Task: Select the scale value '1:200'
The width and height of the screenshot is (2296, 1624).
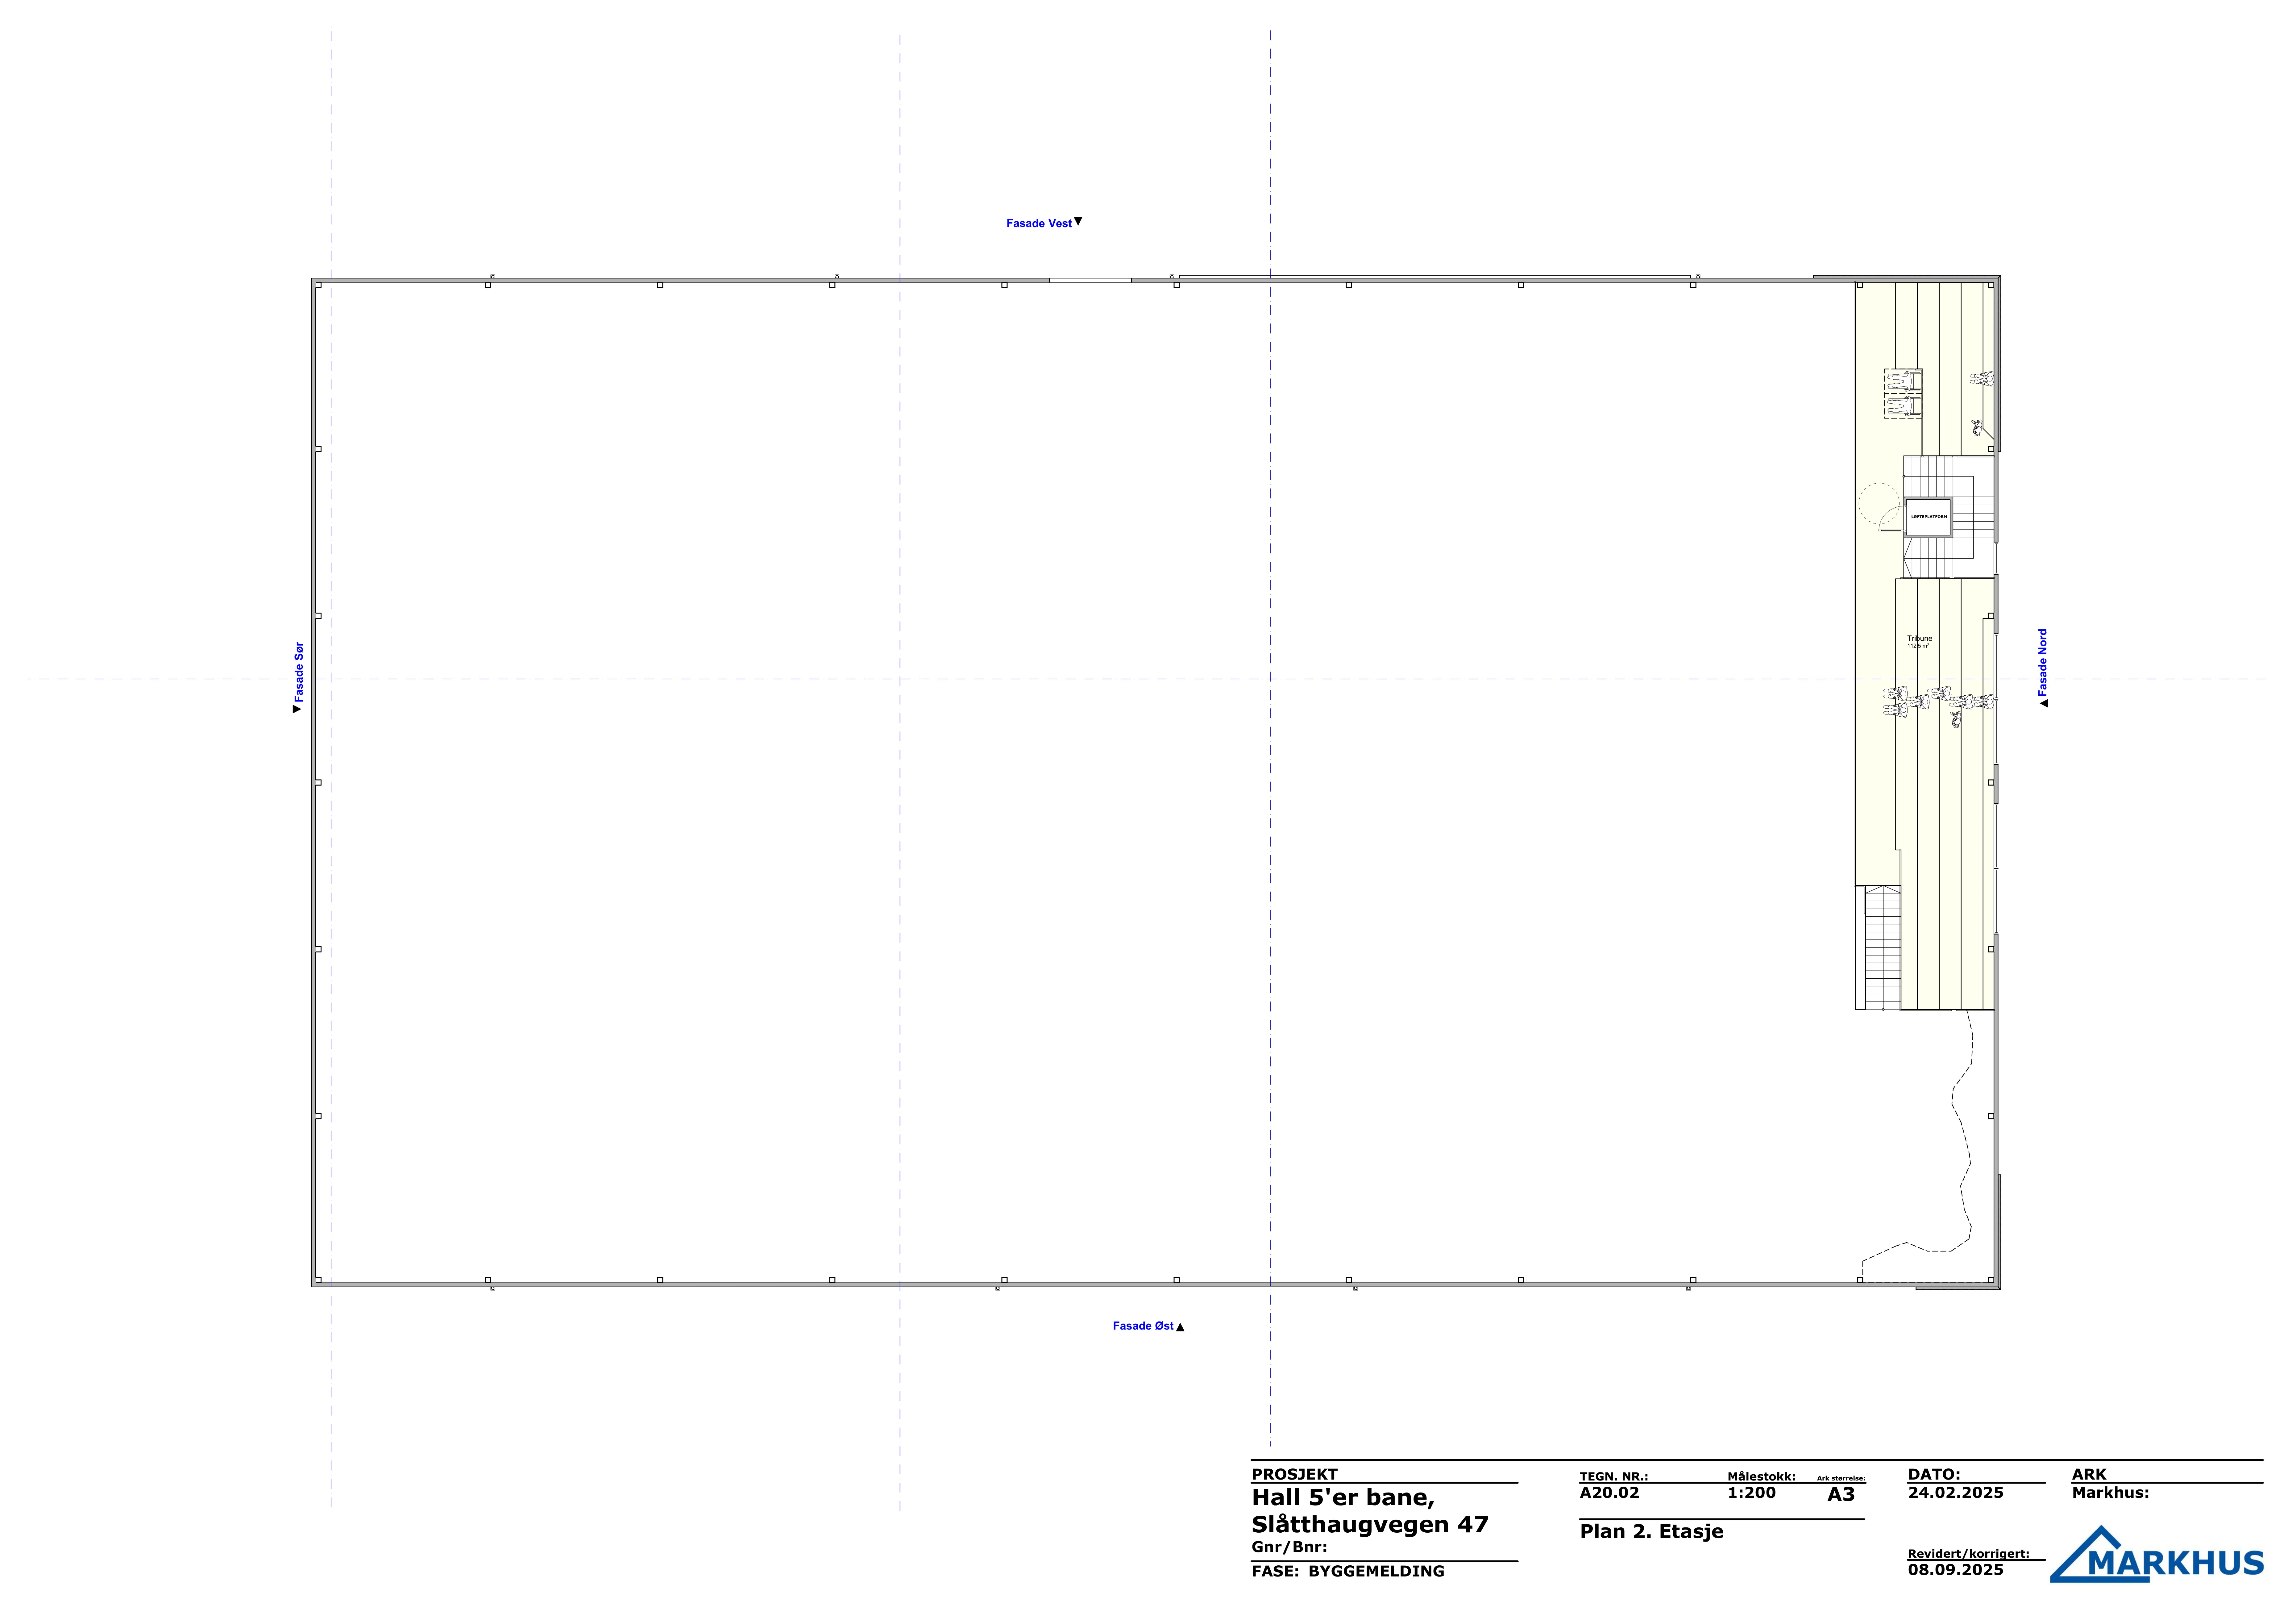Action: [1752, 1493]
